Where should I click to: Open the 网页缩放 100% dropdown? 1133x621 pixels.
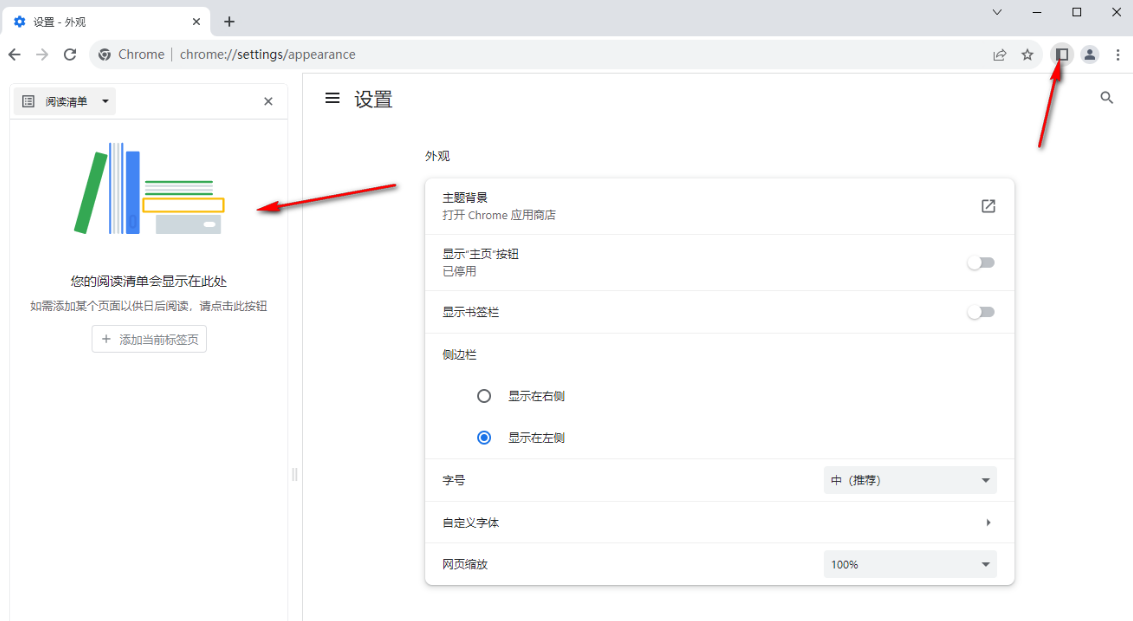click(910, 565)
